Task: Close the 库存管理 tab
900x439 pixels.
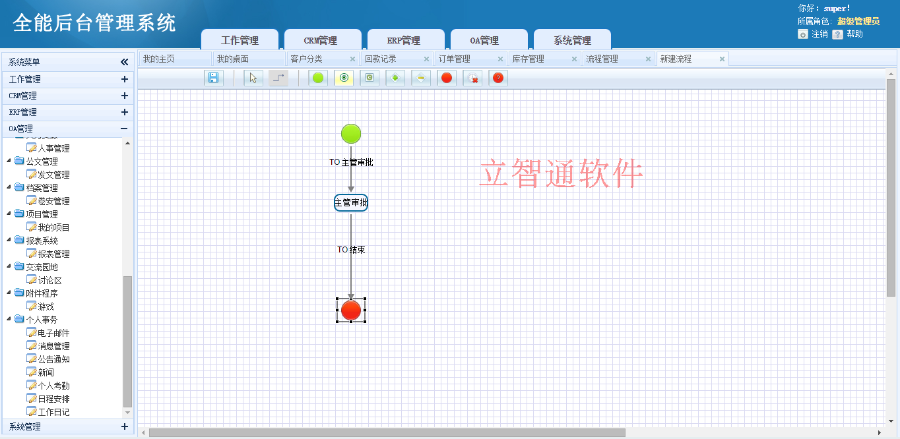Action: tap(574, 59)
